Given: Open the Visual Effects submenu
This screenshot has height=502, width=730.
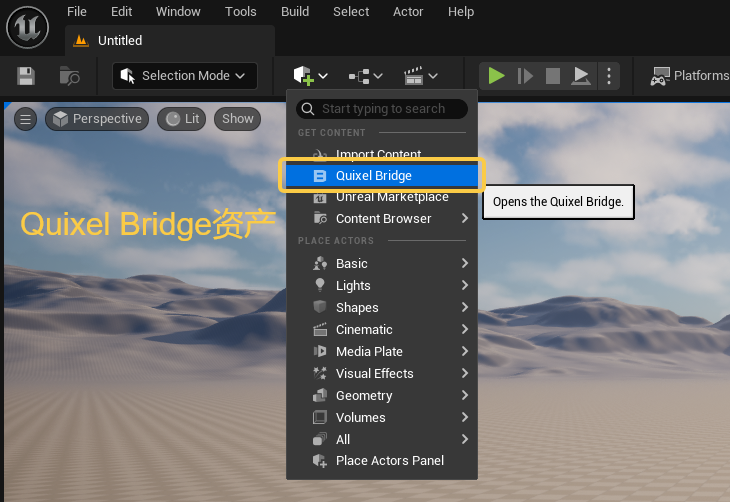Looking at the screenshot, I should point(382,373).
